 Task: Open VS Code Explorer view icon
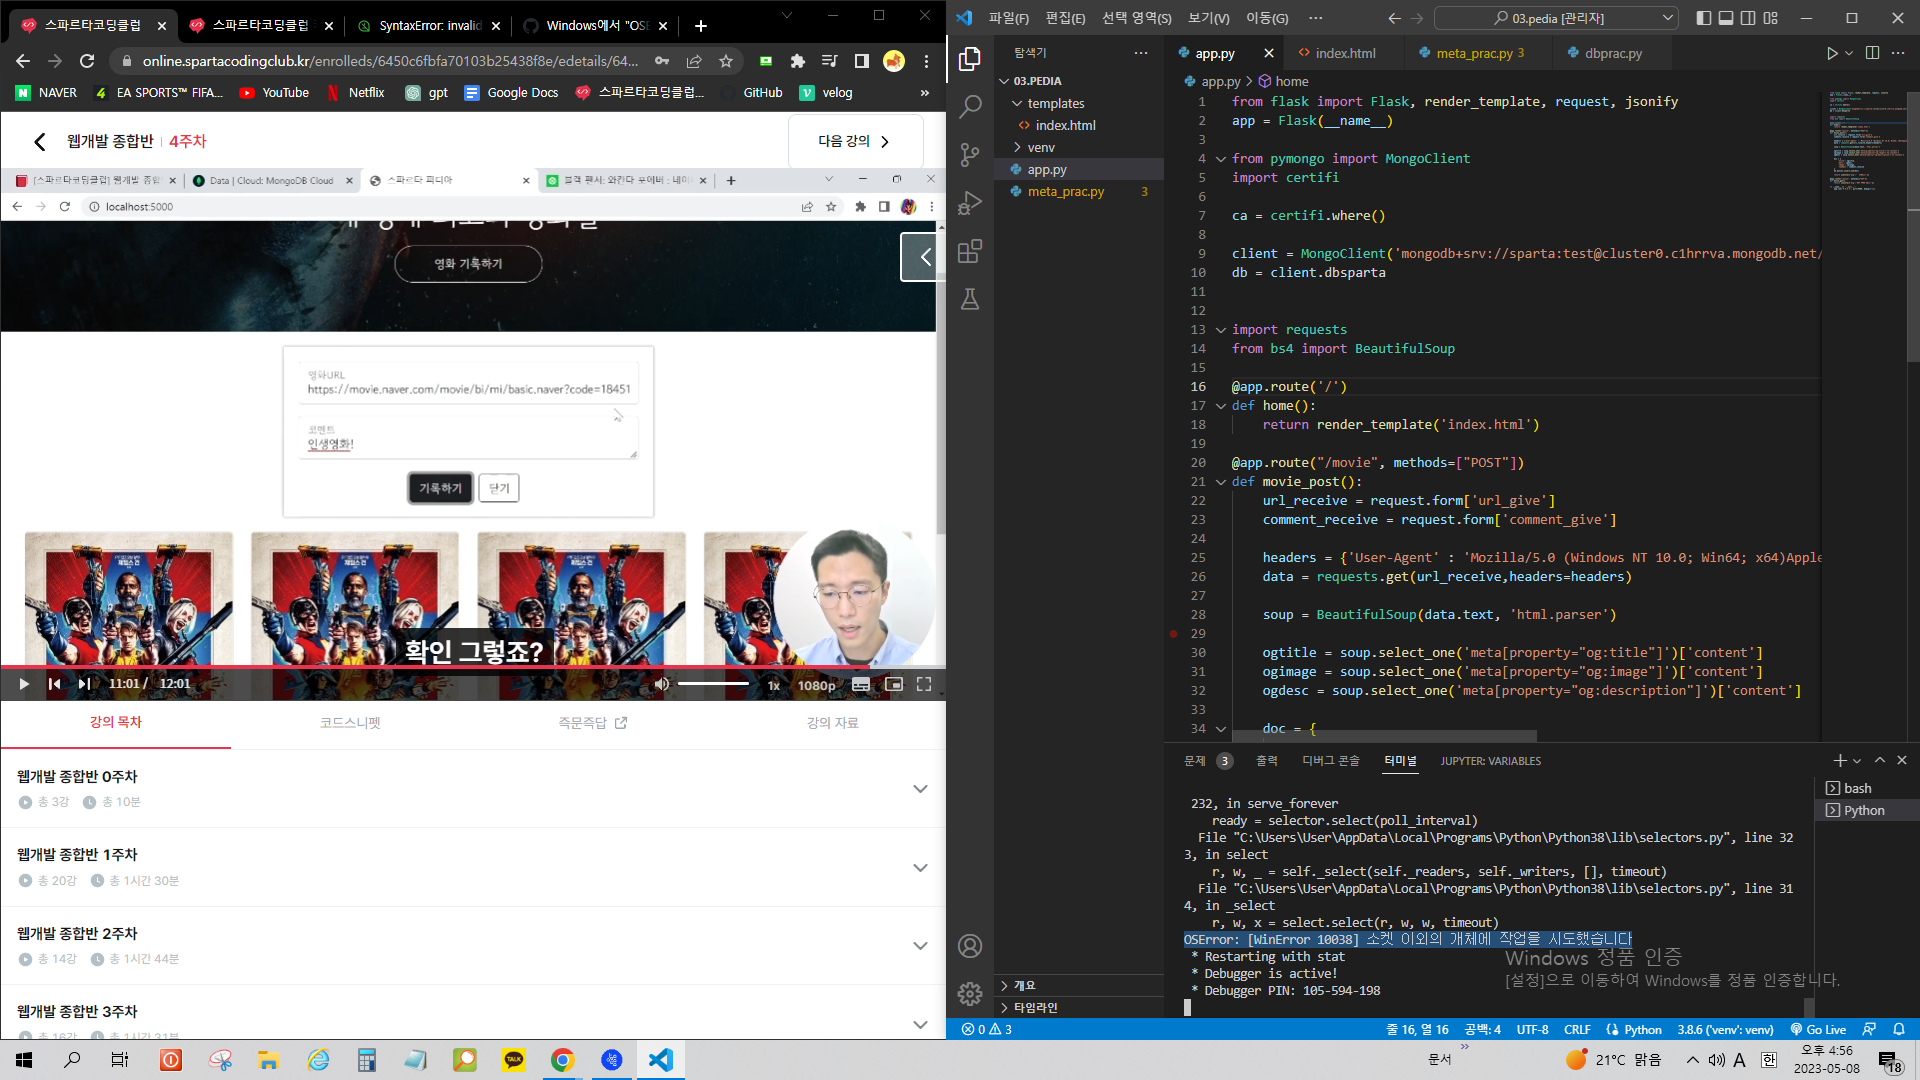tap(969, 59)
